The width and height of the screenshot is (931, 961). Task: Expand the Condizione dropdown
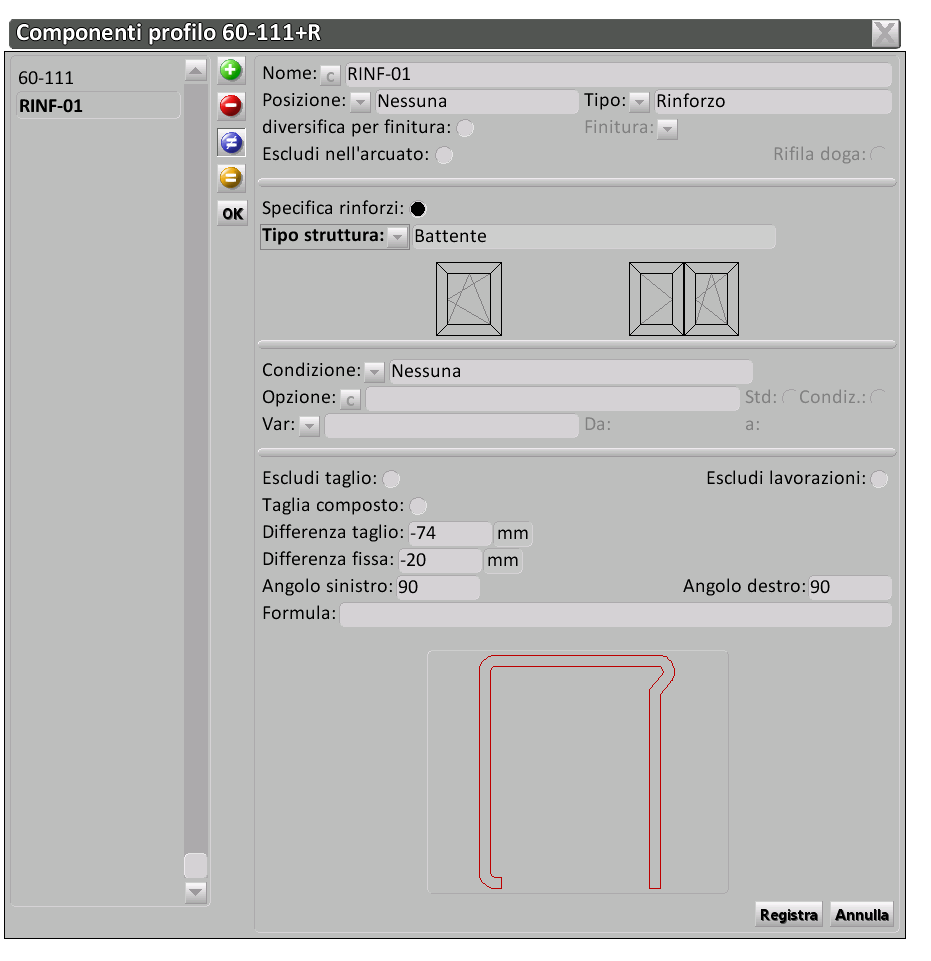374,372
